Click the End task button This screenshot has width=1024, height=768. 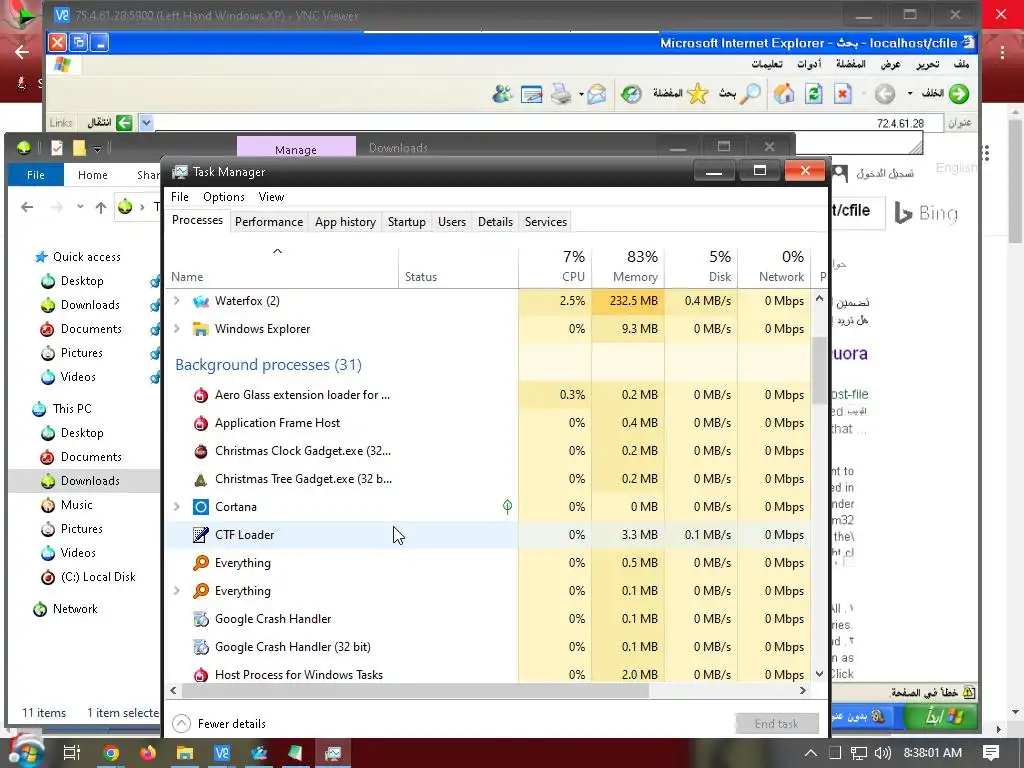click(x=776, y=724)
